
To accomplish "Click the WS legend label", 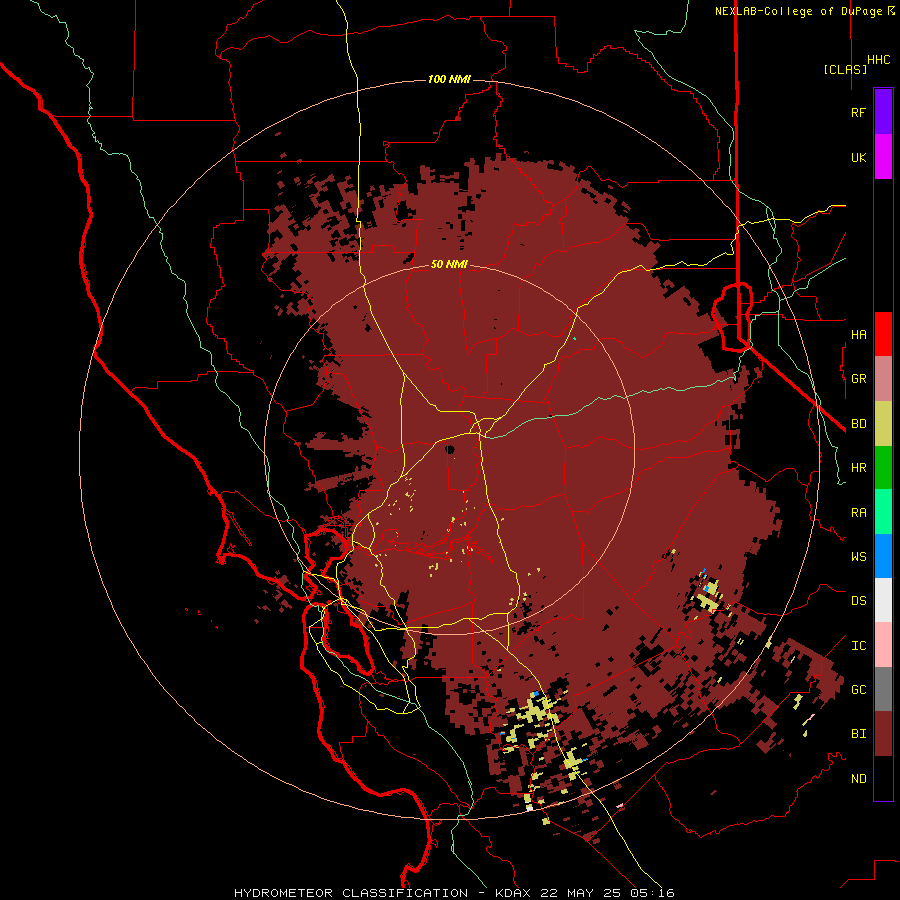I will [x=858, y=556].
